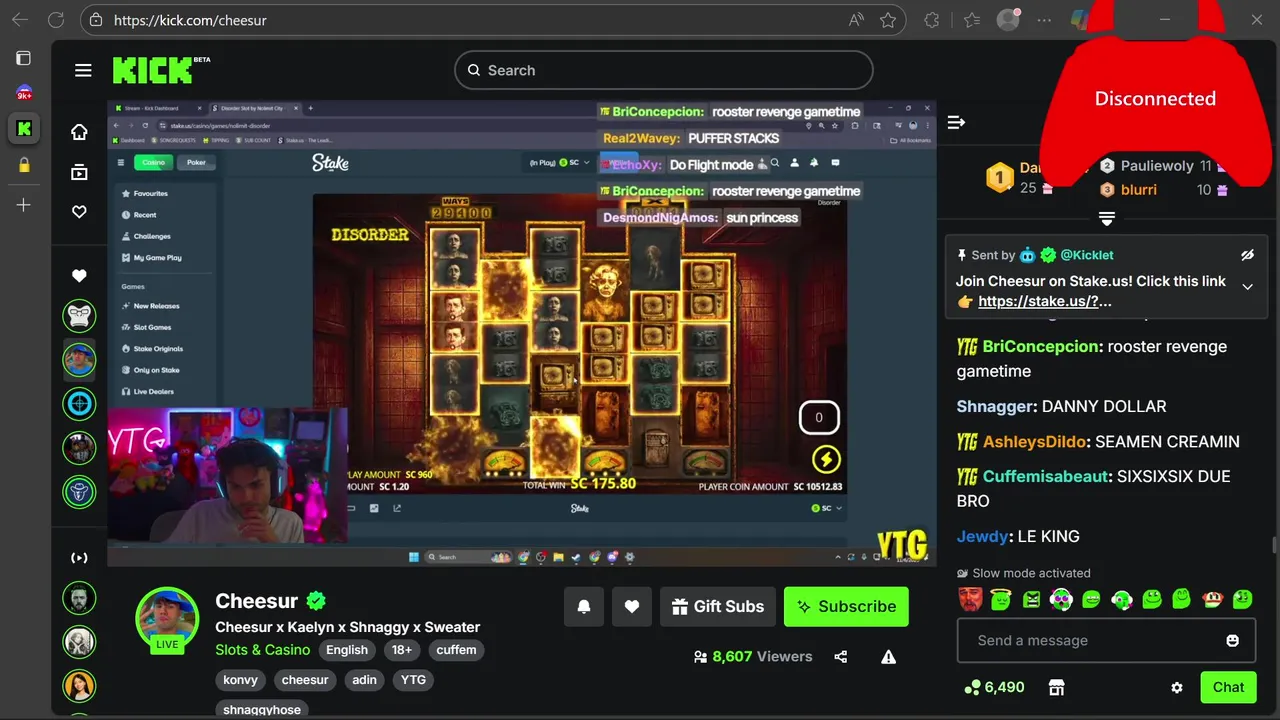Go to Kick home via house icon
The height and width of the screenshot is (720, 1280).
point(79,132)
